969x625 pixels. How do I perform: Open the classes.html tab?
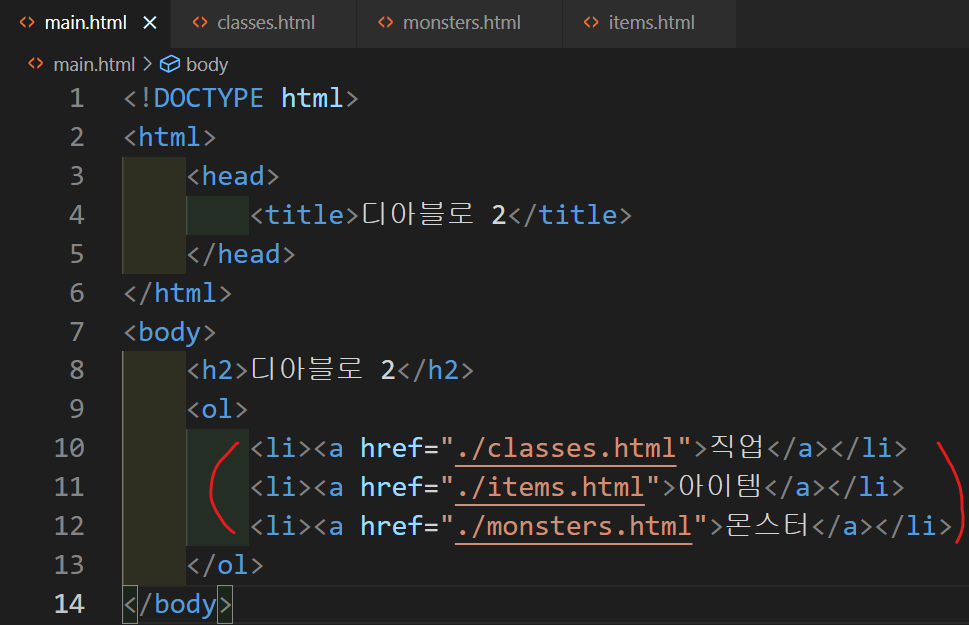click(x=266, y=23)
